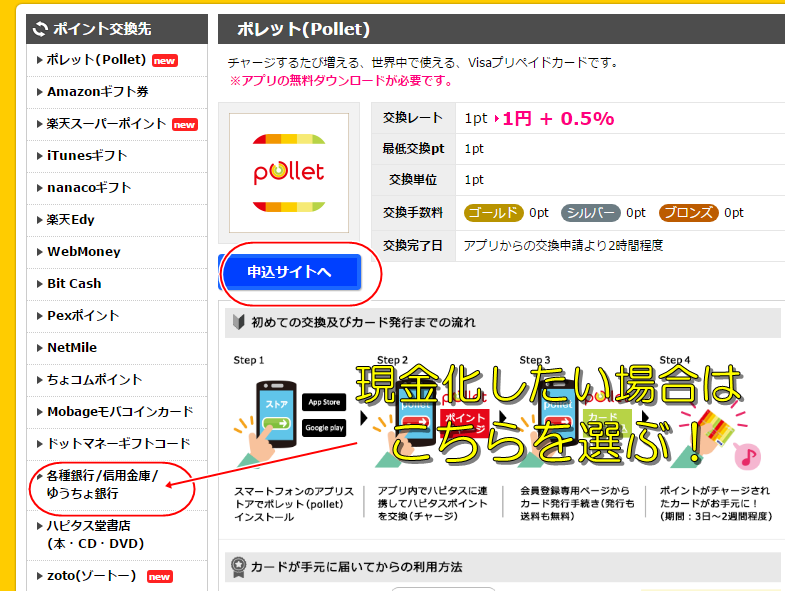The image size is (785, 591).
Task: Open ポレット(Pollet) in the sidebar
Action: pos(96,60)
